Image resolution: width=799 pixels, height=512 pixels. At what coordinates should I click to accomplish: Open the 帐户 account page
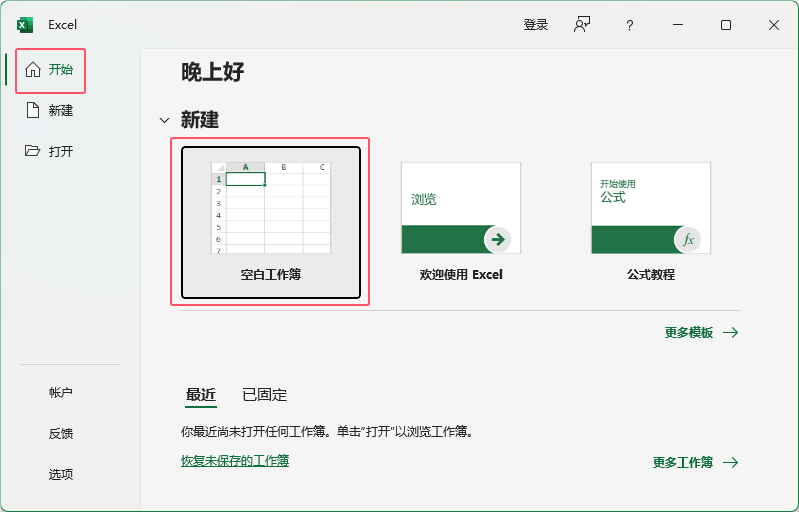coord(61,392)
